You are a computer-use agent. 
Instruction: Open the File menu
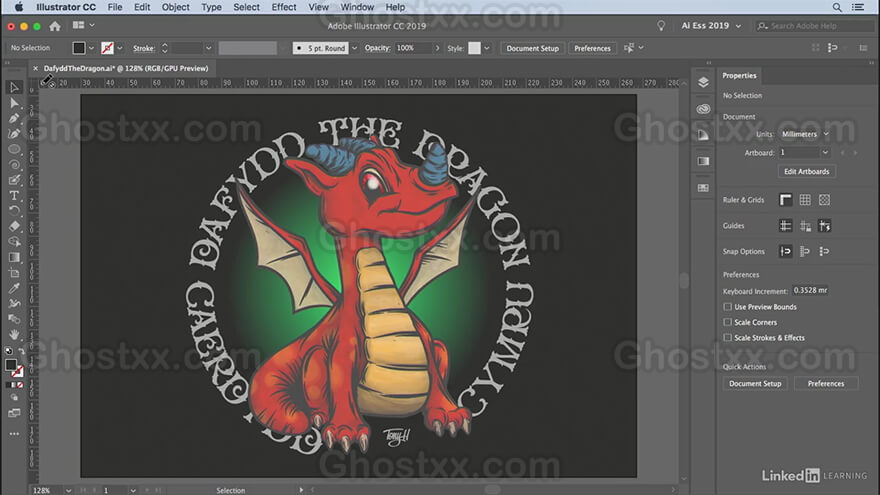(x=114, y=7)
